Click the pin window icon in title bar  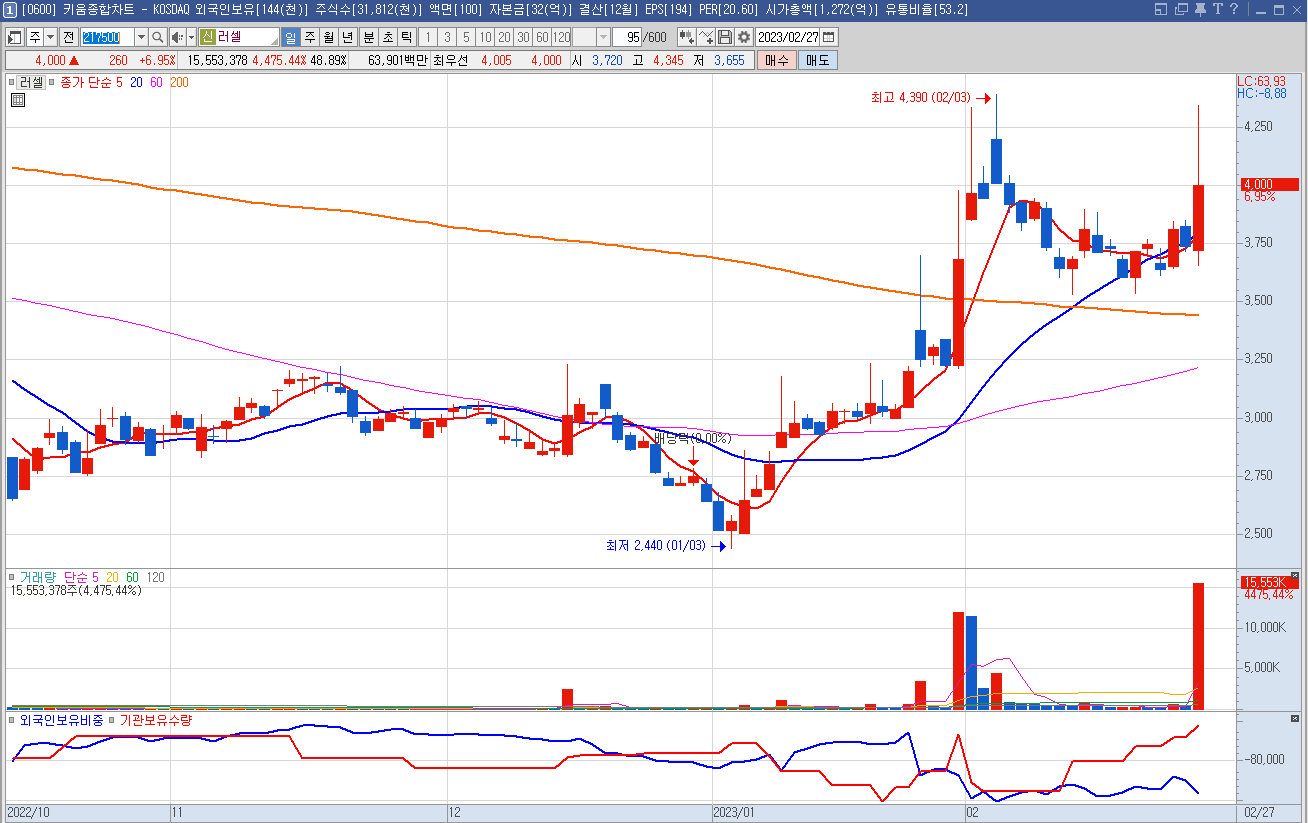pyautogui.click(x=1200, y=9)
